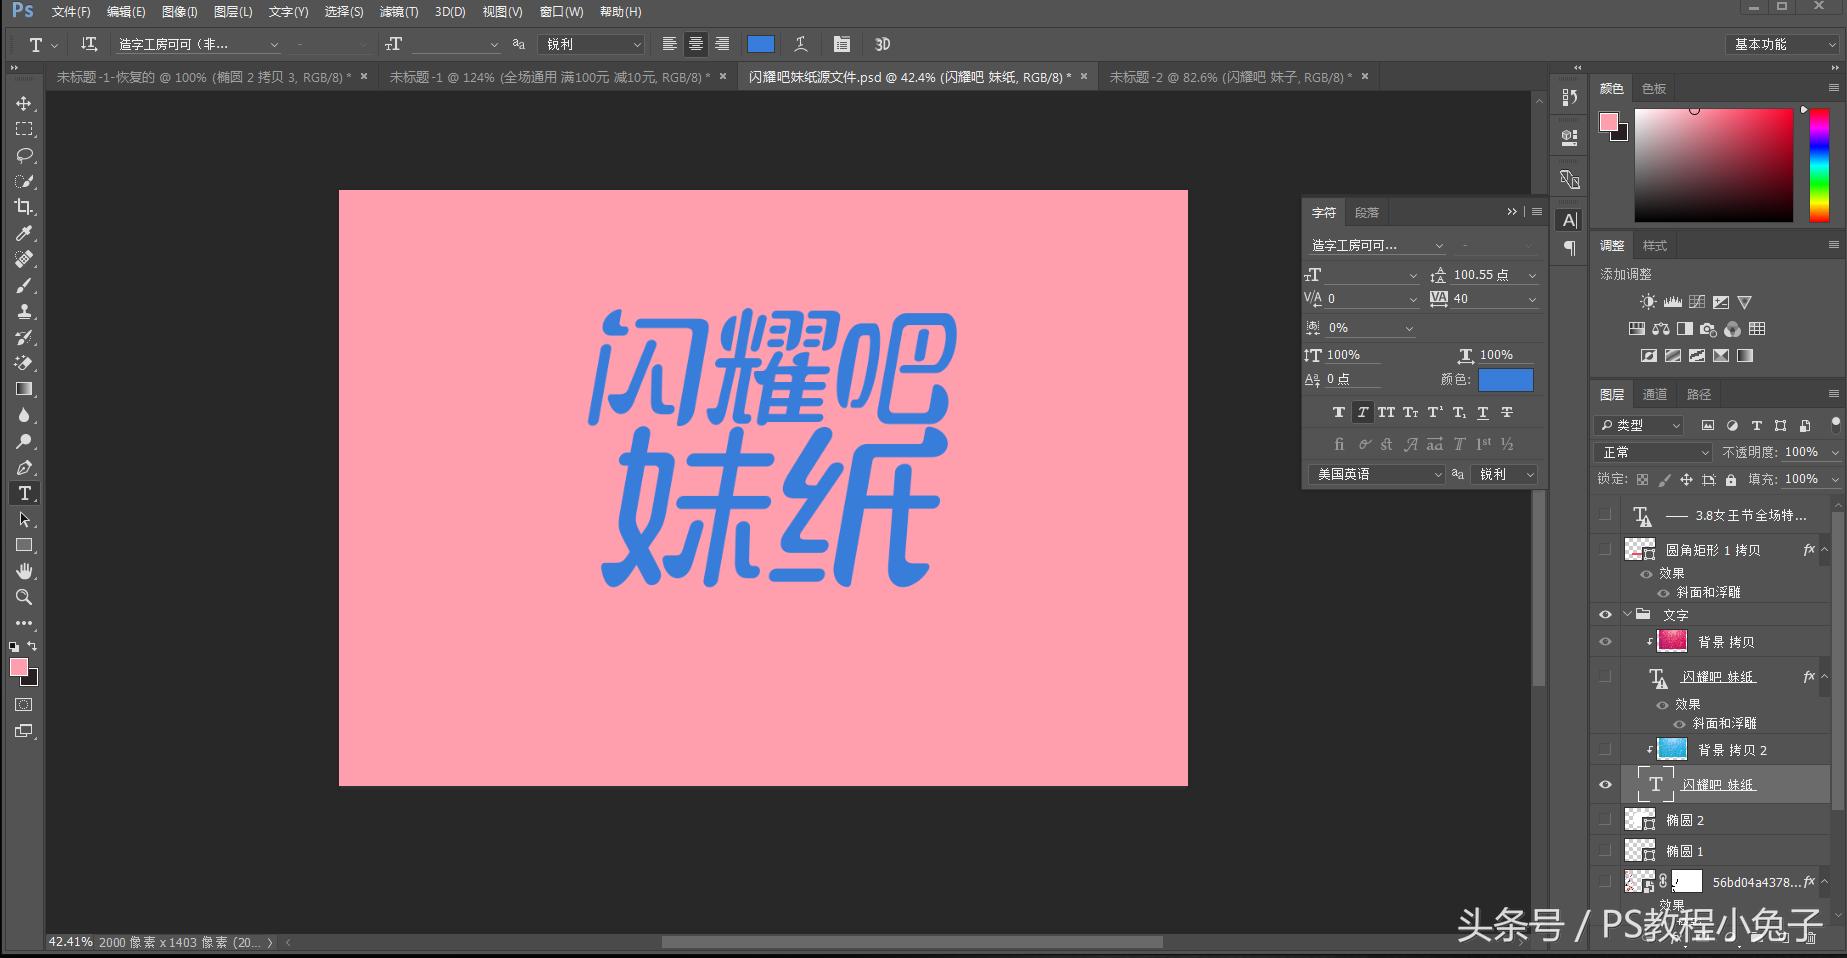
Task: Toggle all caps formatting in Character panel
Action: pyautogui.click(x=1386, y=411)
